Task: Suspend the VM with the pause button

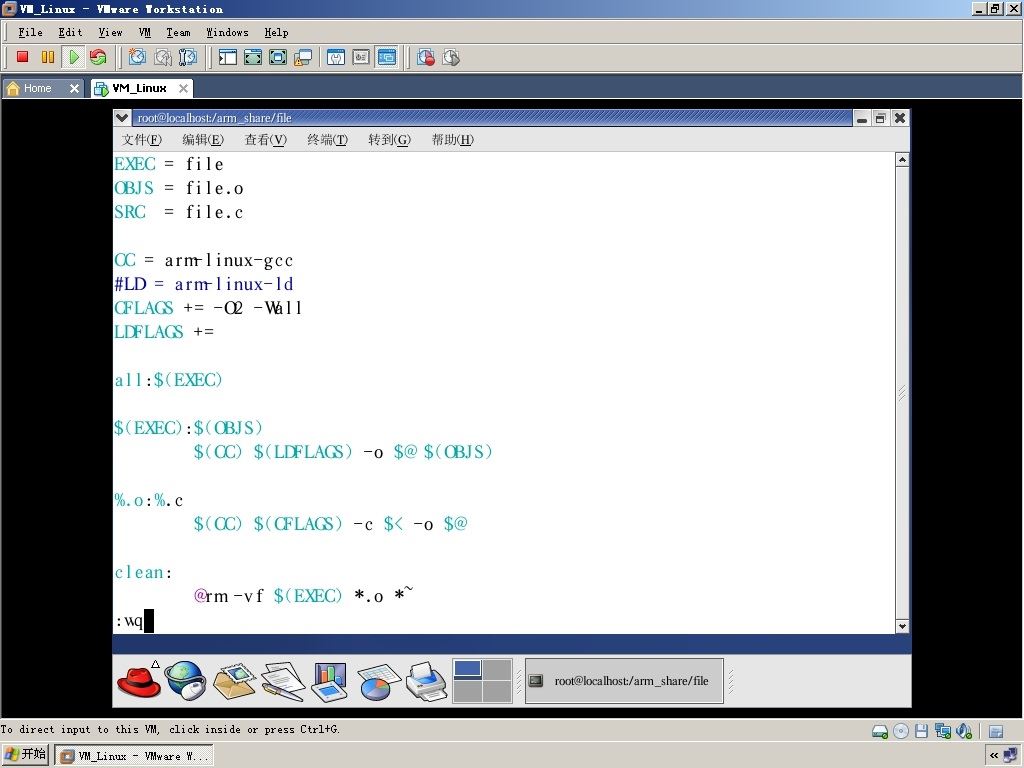Action: pos(48,57)
